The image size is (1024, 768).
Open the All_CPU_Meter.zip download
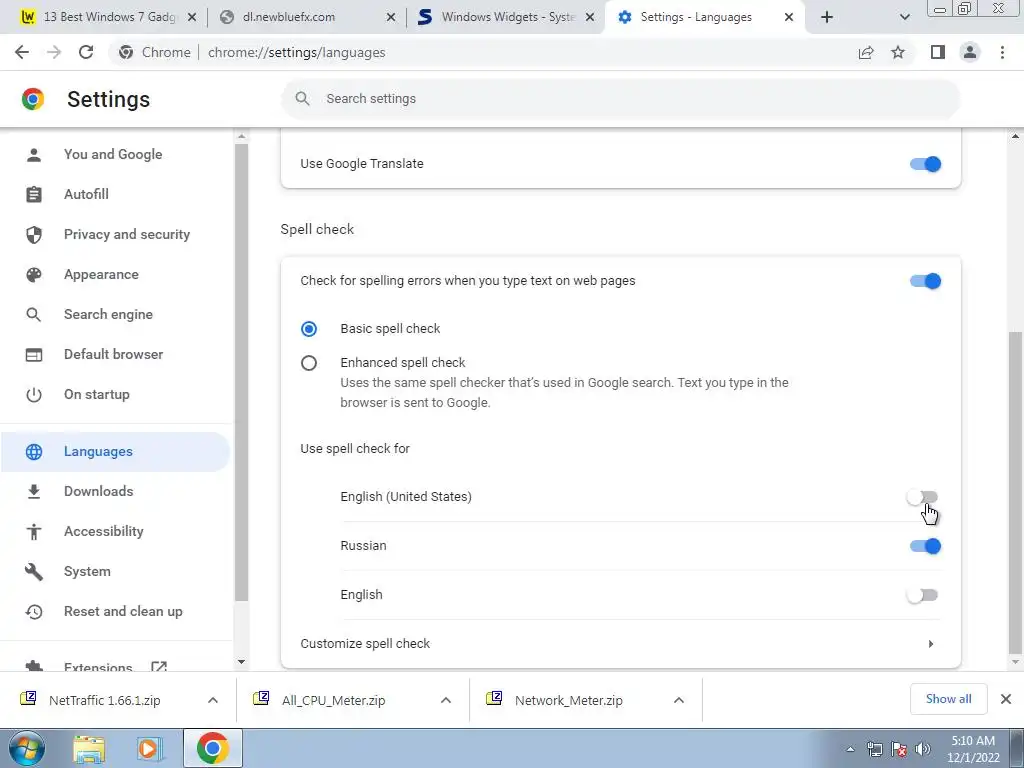tap(333, 701)
